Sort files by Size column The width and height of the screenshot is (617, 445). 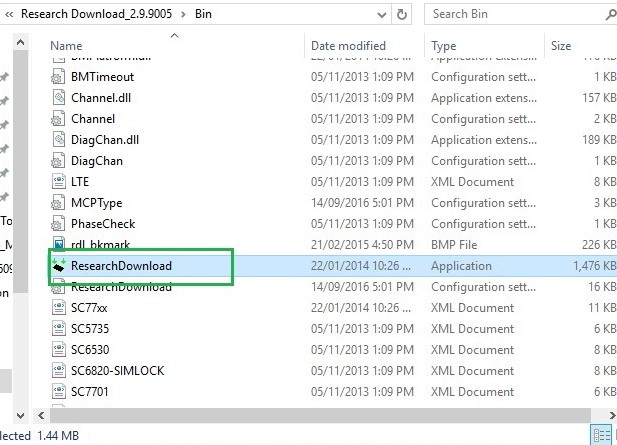561,46
